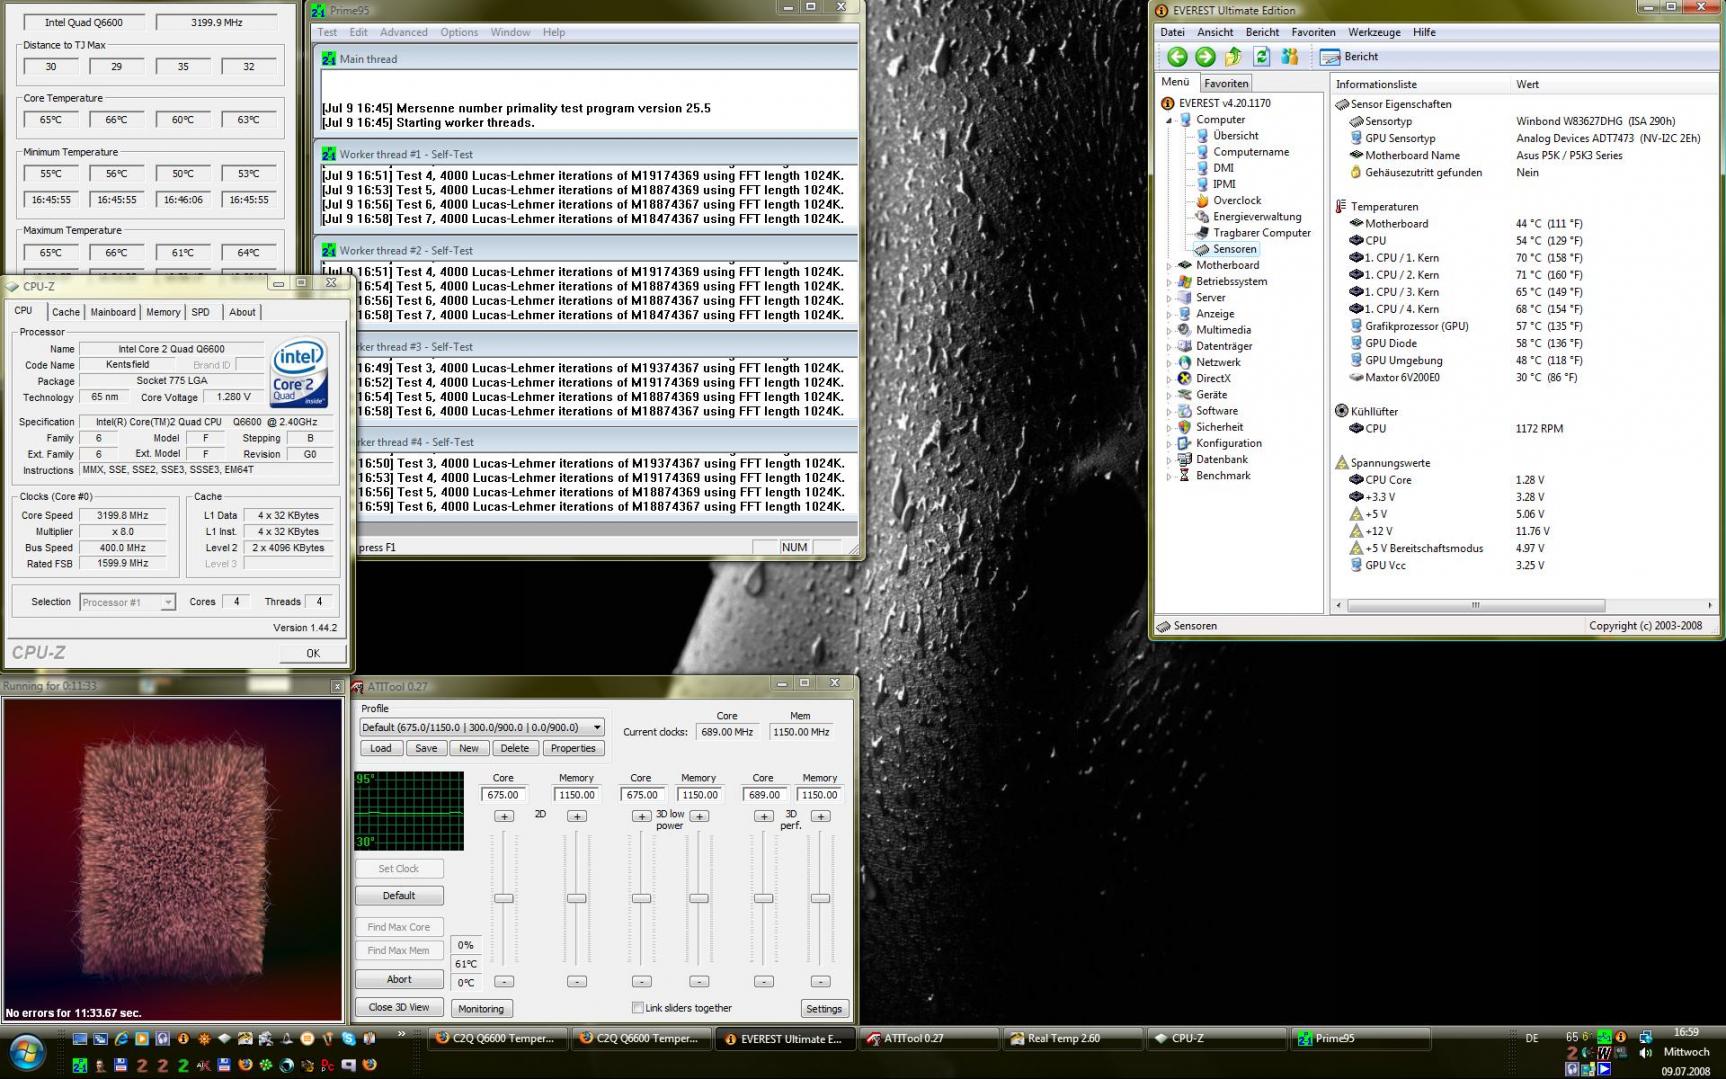
Task: Click the back arrow in EVEREST toolbar
Action: (x=1177, y=57)
